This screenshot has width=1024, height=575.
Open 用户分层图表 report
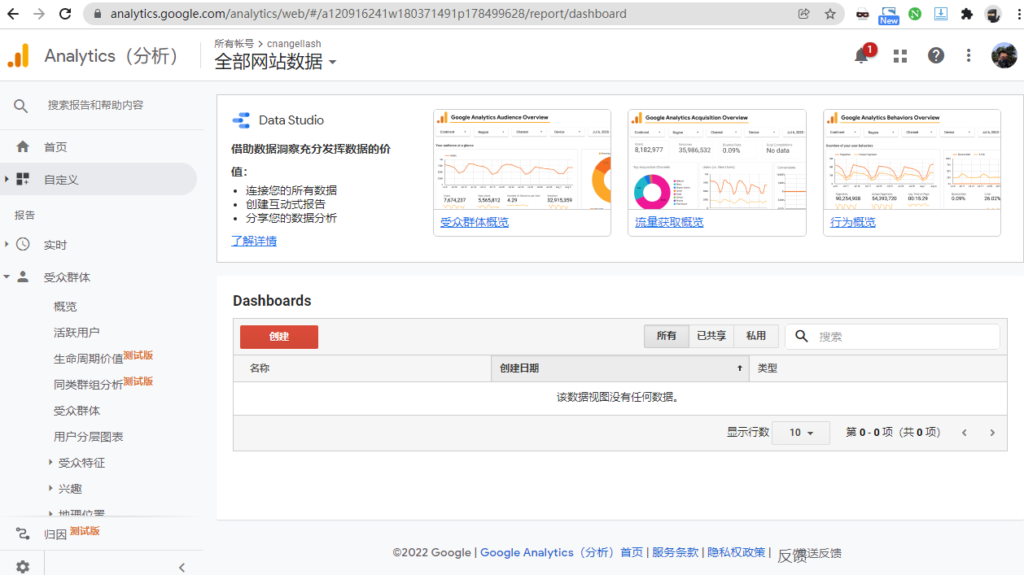tap(88, 437)
